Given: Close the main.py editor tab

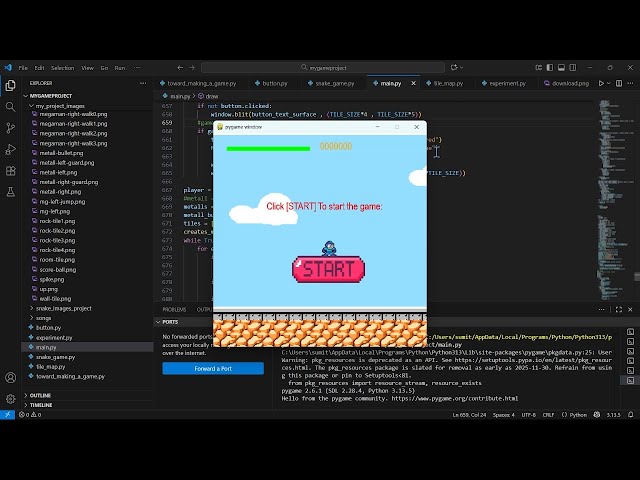Looking at the screenshot, I should [413, 83].
